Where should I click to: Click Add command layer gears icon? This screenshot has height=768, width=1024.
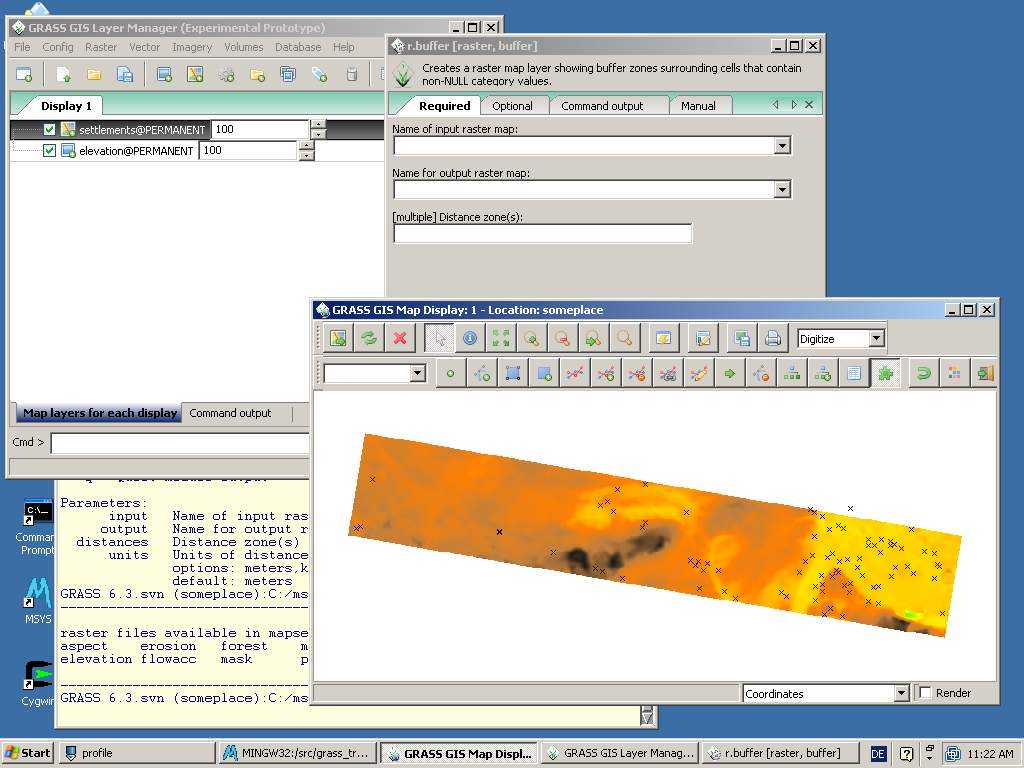pyautogui.click(x=227, y=74)
